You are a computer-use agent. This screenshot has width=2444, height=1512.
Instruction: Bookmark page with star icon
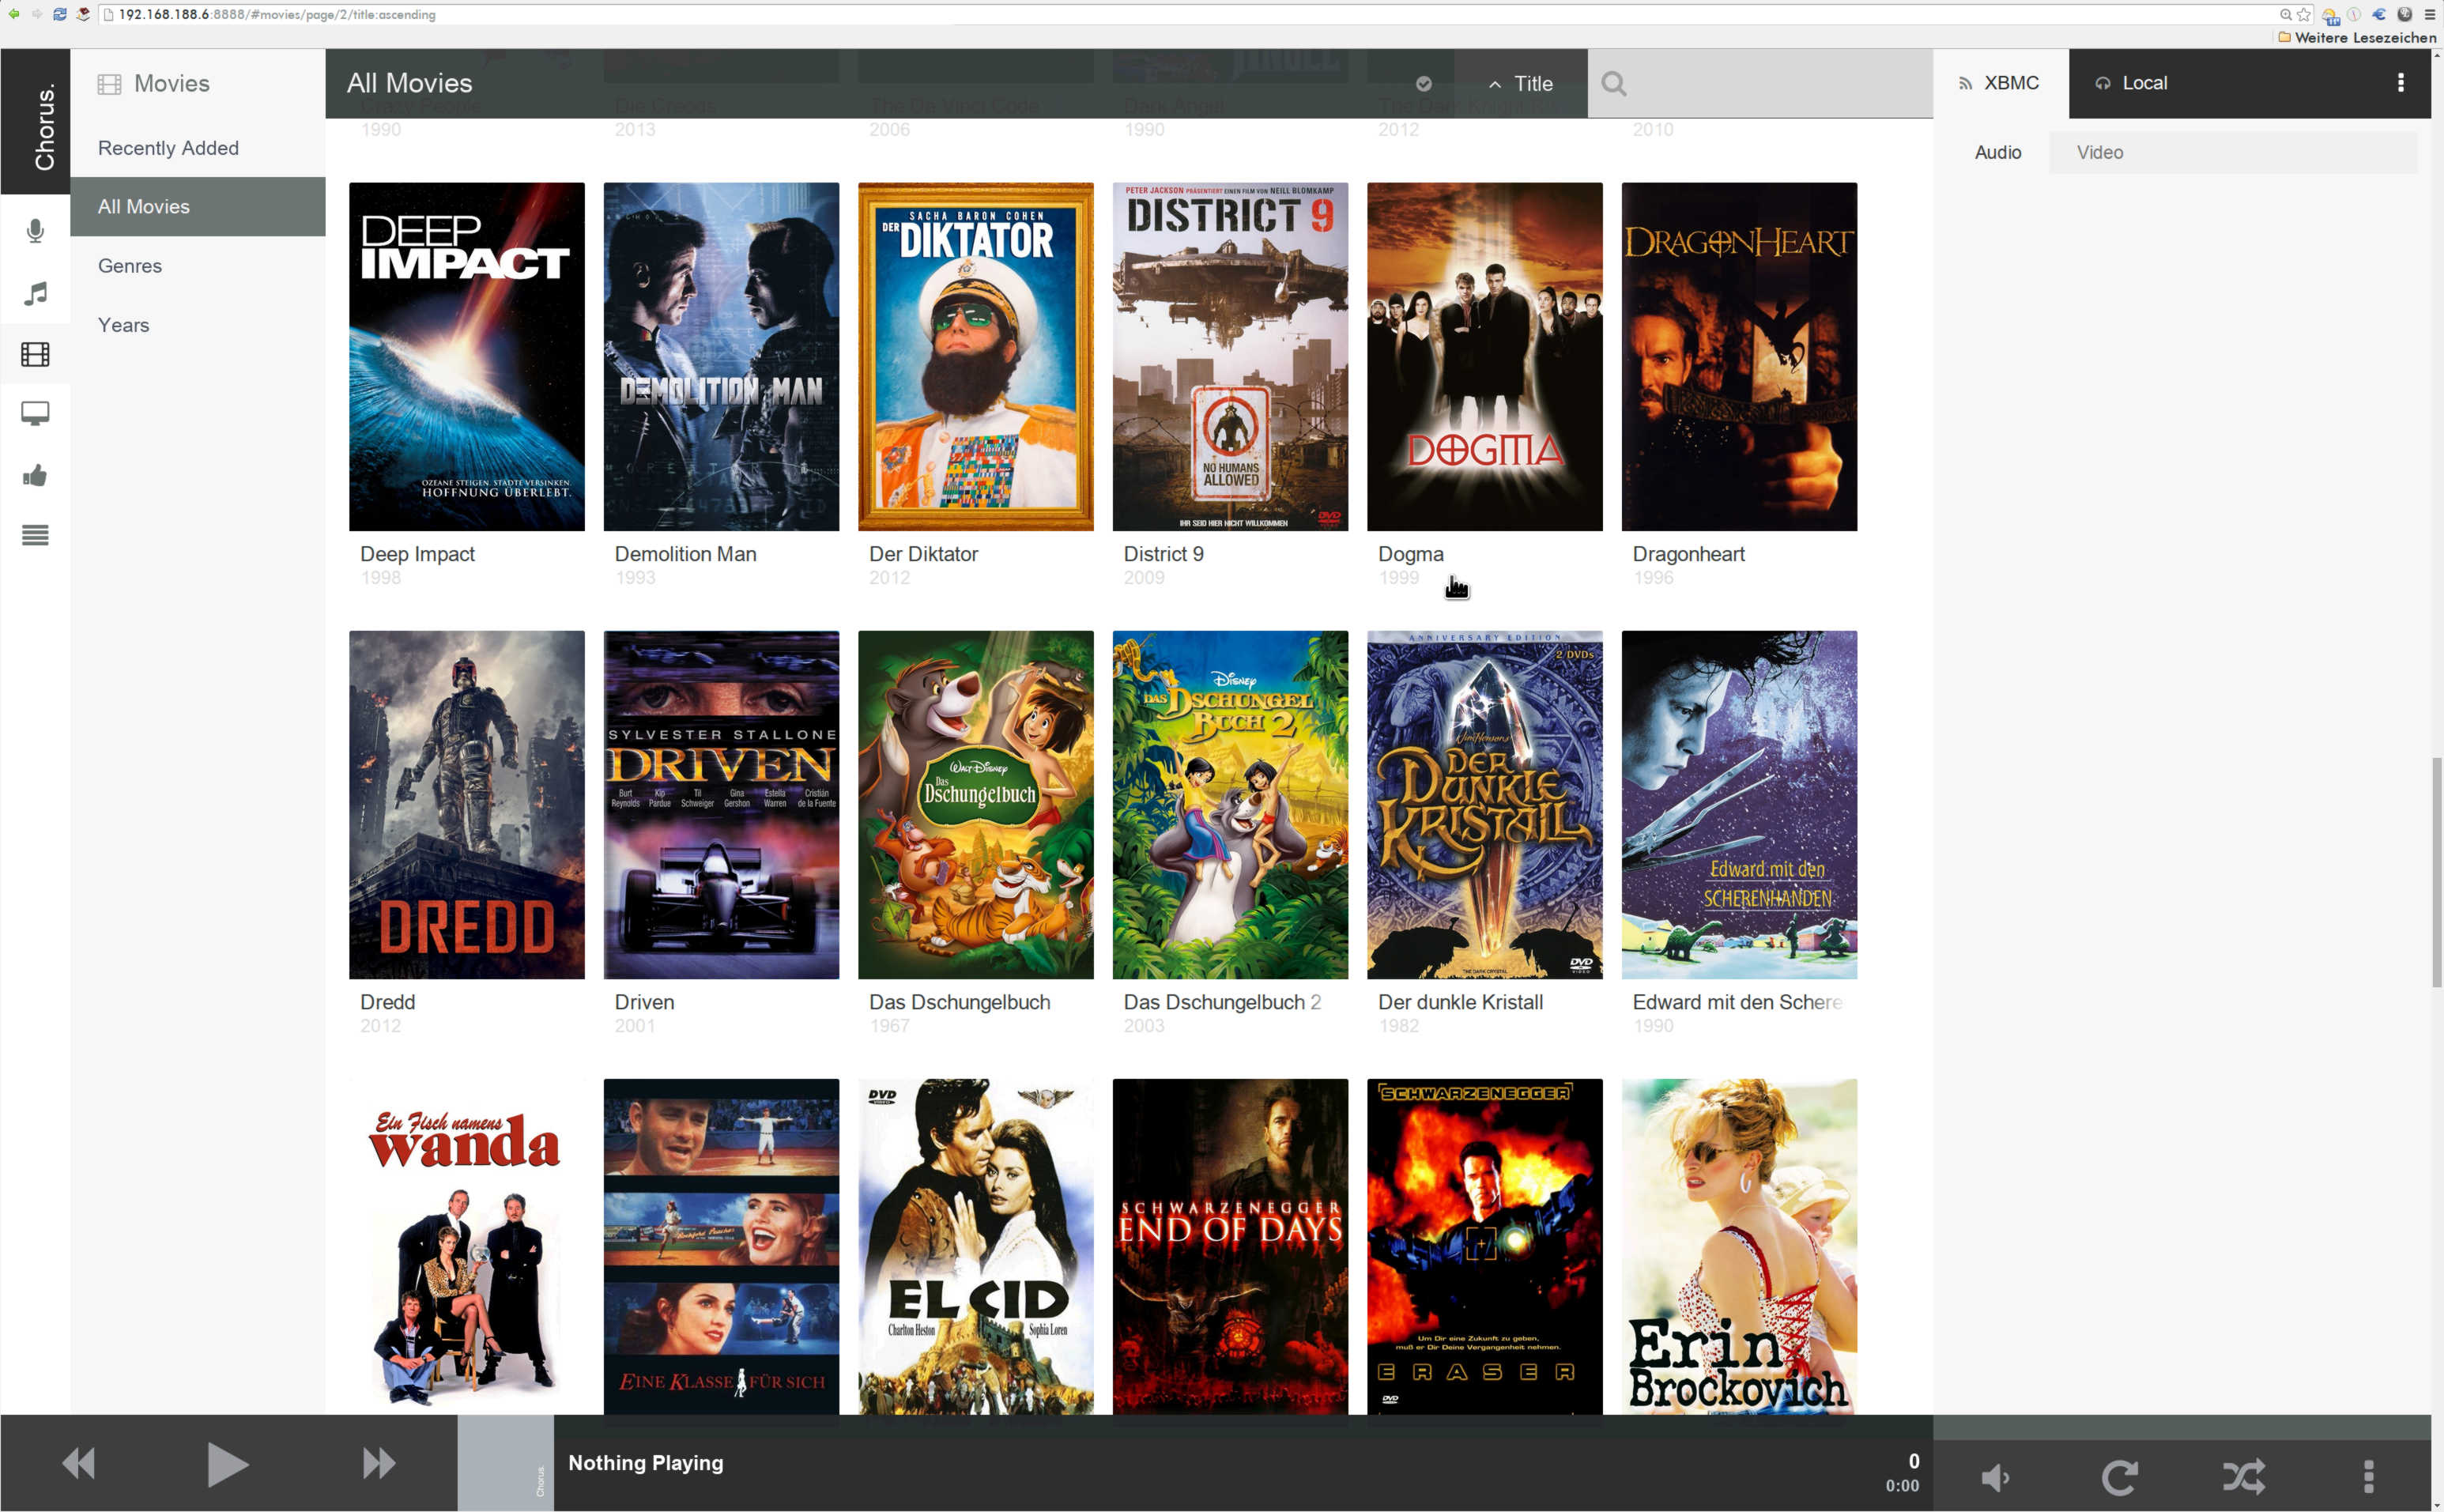coord(2304,14)
